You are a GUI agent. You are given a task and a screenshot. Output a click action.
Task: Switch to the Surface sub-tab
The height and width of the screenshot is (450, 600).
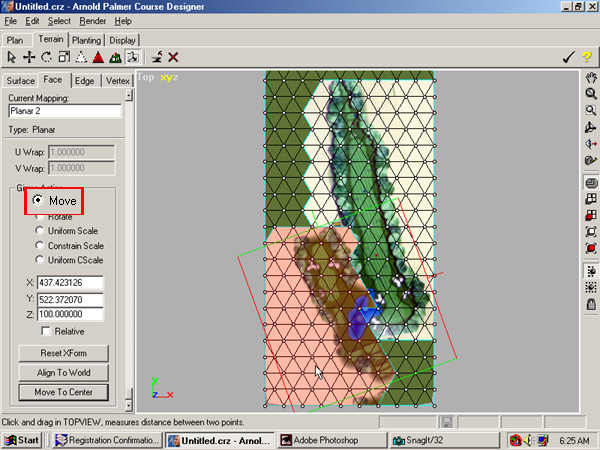[20, 81]
